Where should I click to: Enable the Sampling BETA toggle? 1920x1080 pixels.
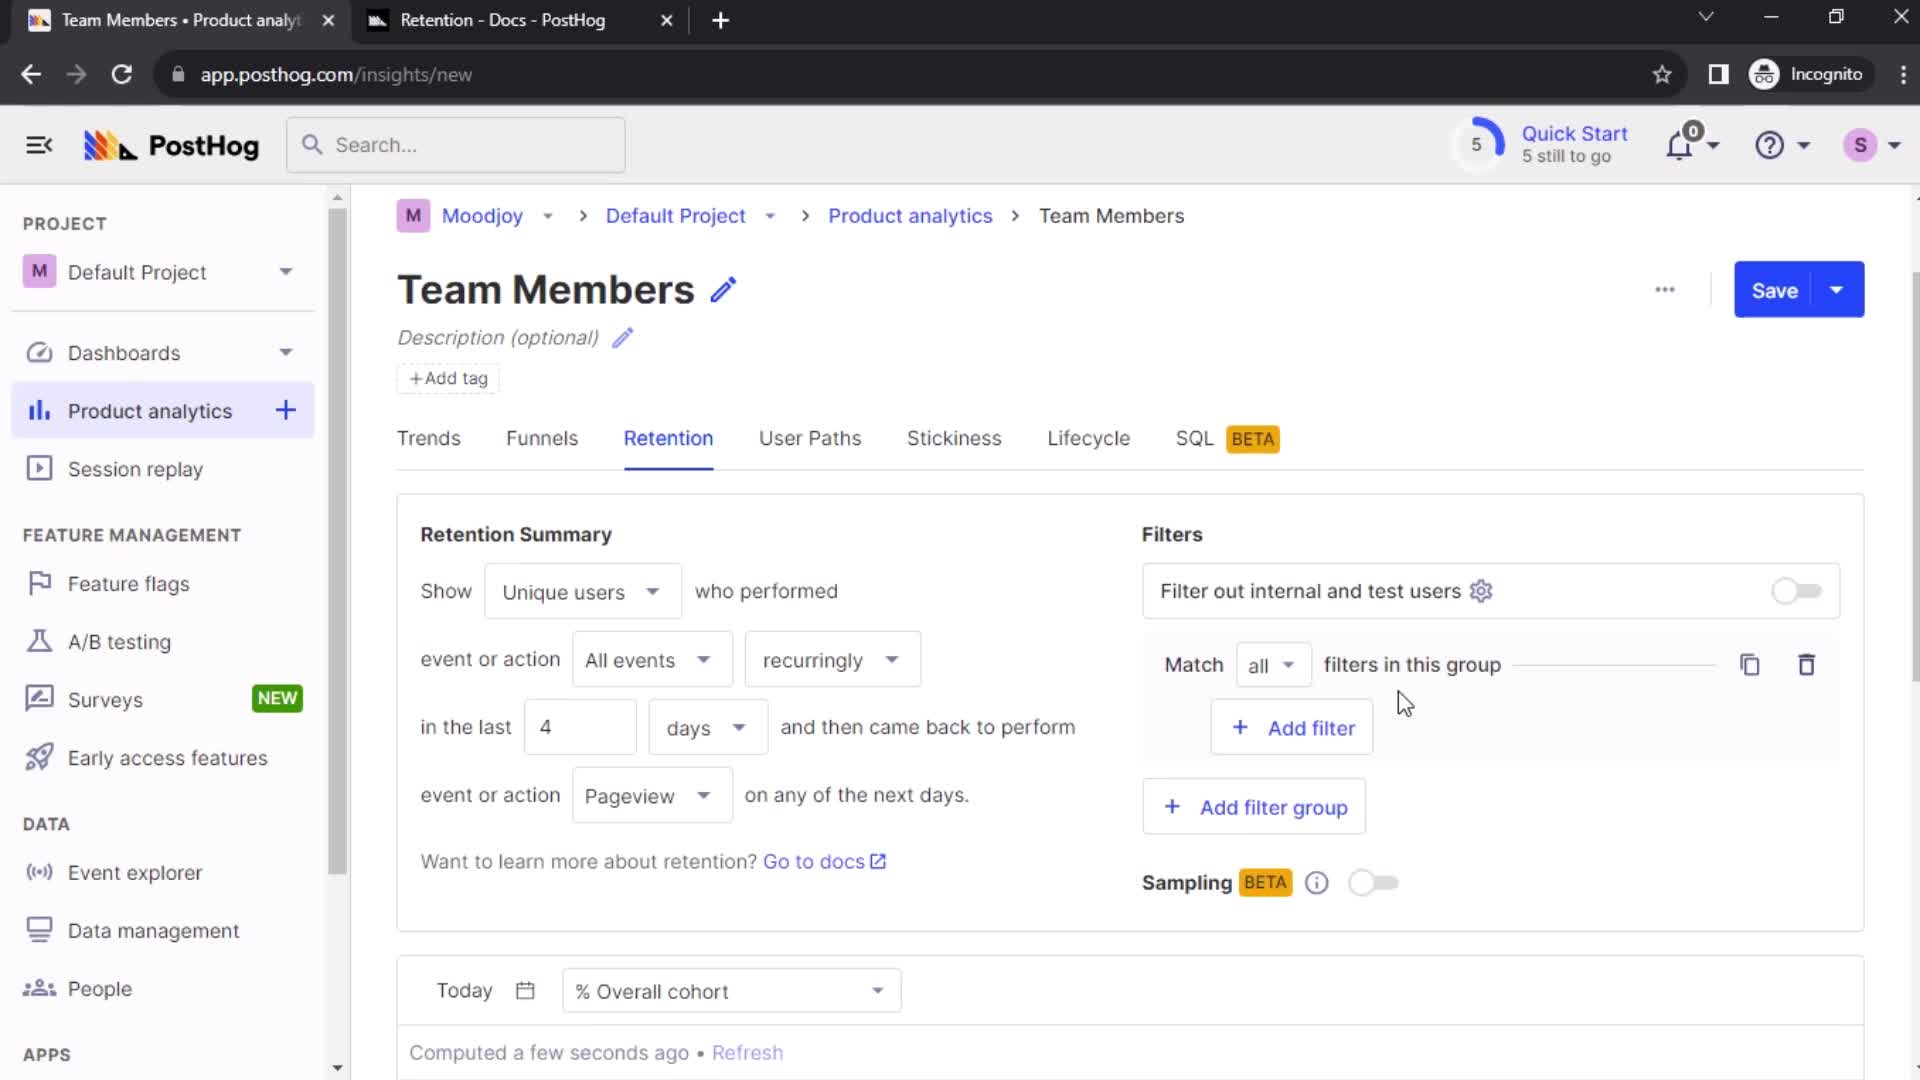click(1373, 881)
